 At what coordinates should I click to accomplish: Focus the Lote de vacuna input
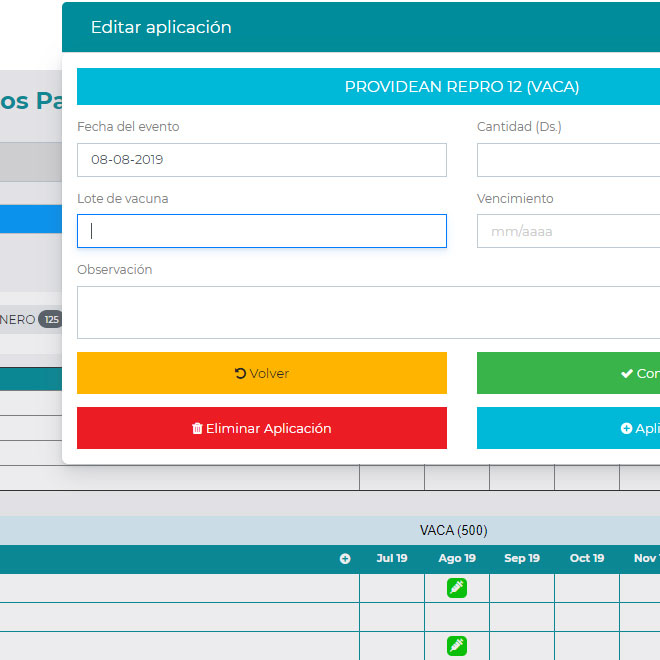[262, 231]
